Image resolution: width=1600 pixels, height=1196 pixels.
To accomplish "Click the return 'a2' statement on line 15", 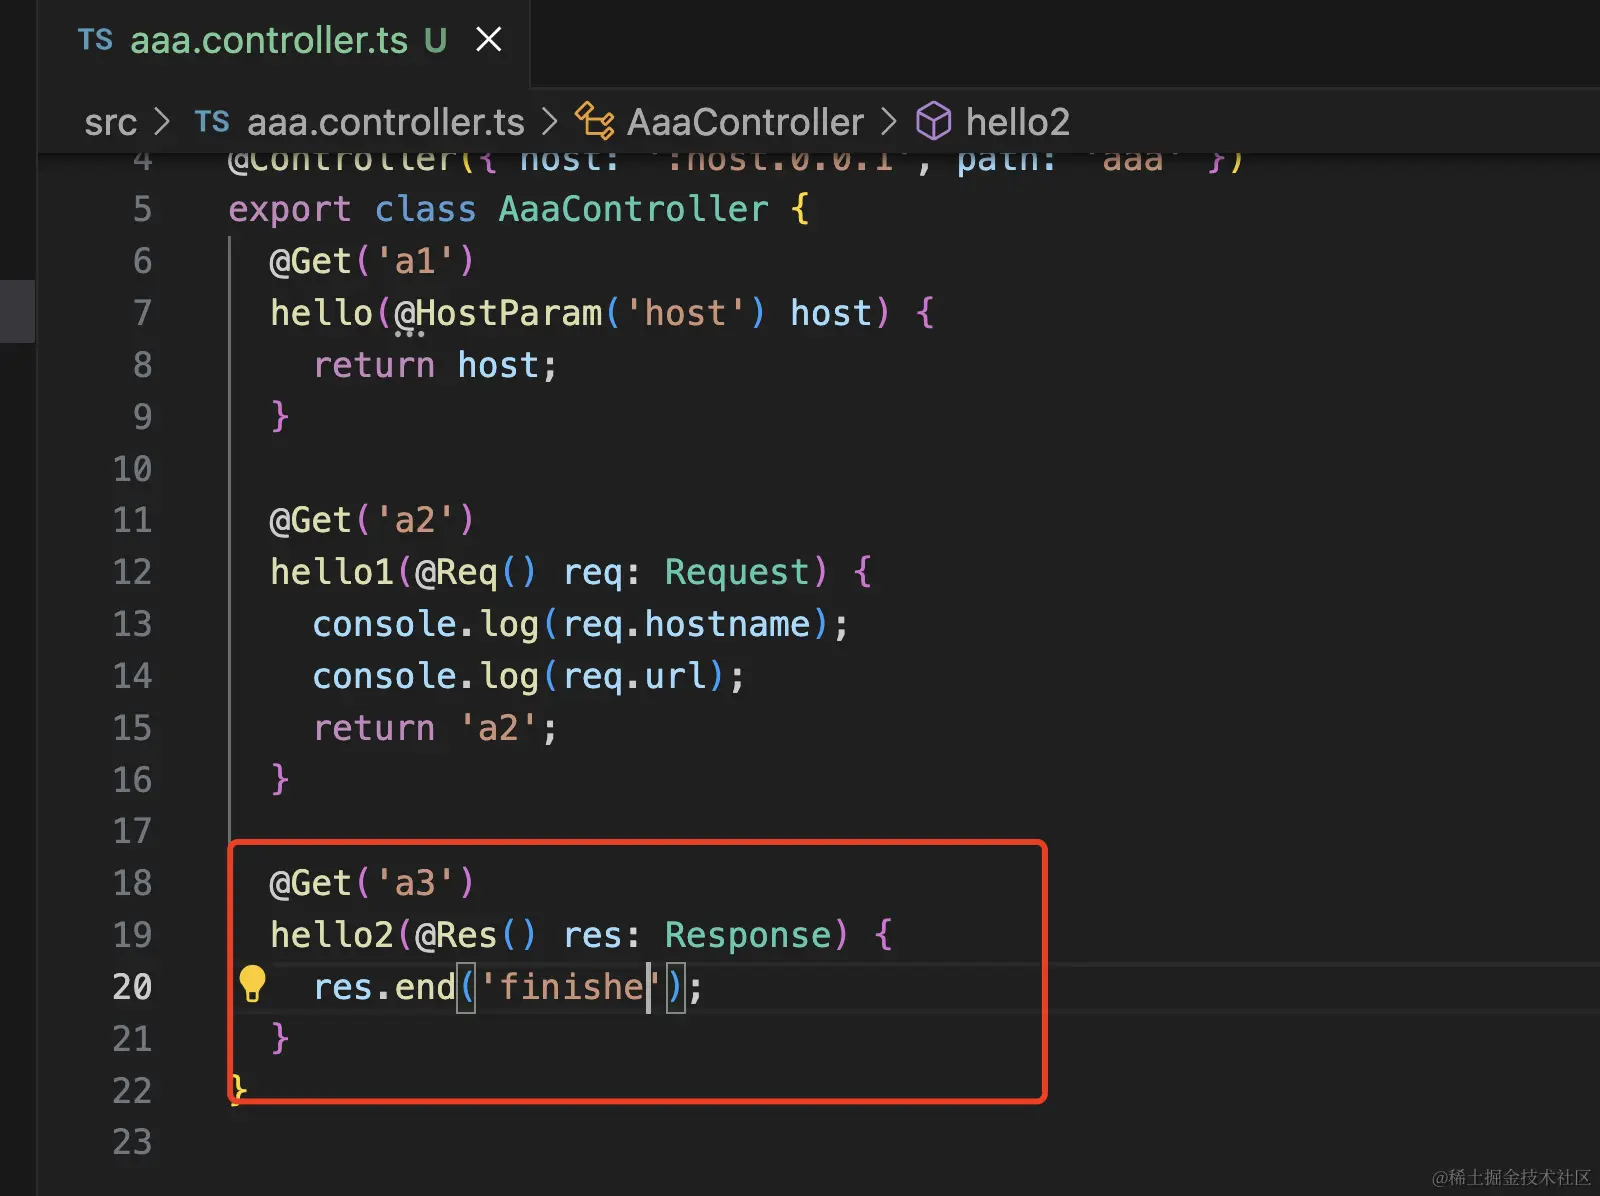I will (435, 728).
